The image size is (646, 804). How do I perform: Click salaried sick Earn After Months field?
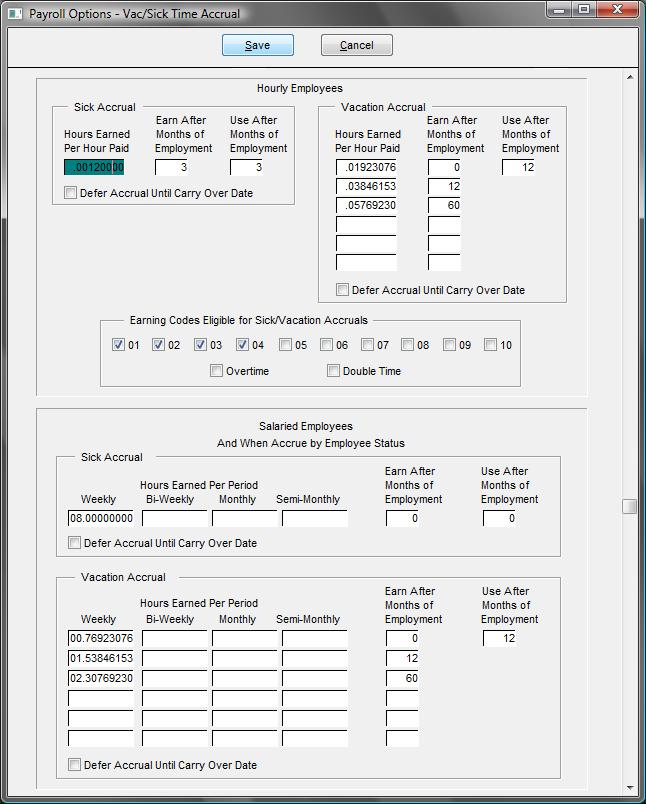402,518
